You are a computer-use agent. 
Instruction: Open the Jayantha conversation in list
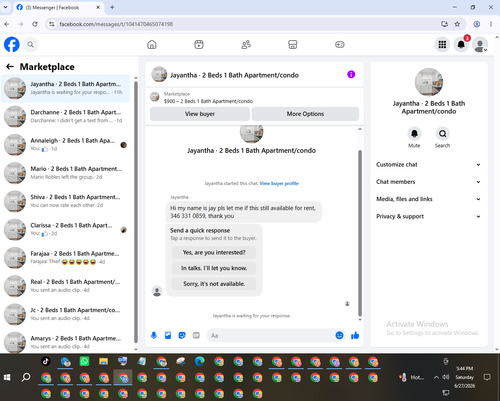point(65,88)
